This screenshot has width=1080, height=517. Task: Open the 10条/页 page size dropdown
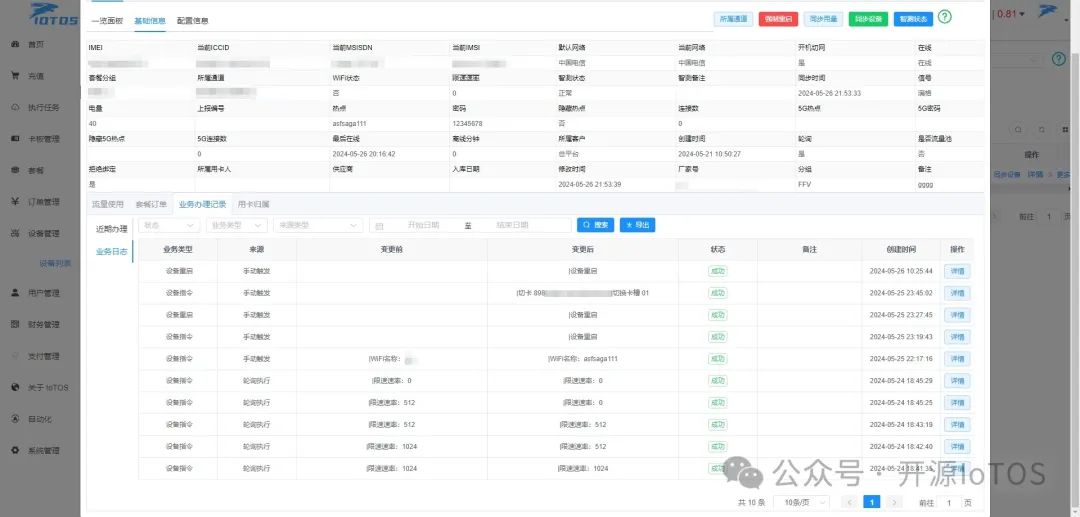click(801, 503)
